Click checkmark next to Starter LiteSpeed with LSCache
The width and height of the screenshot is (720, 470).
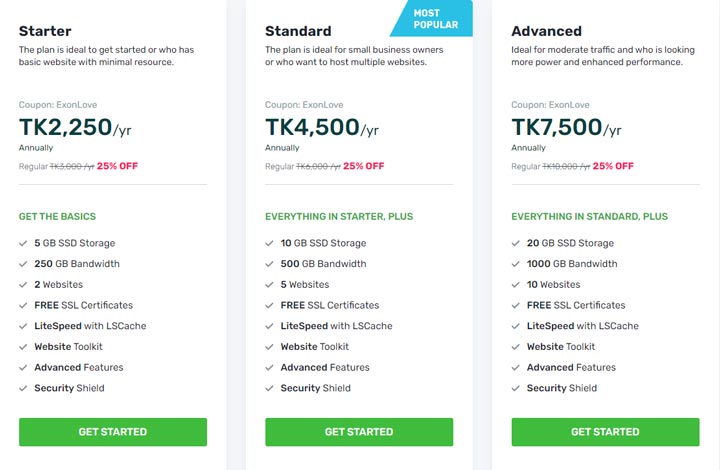point(23,326)
